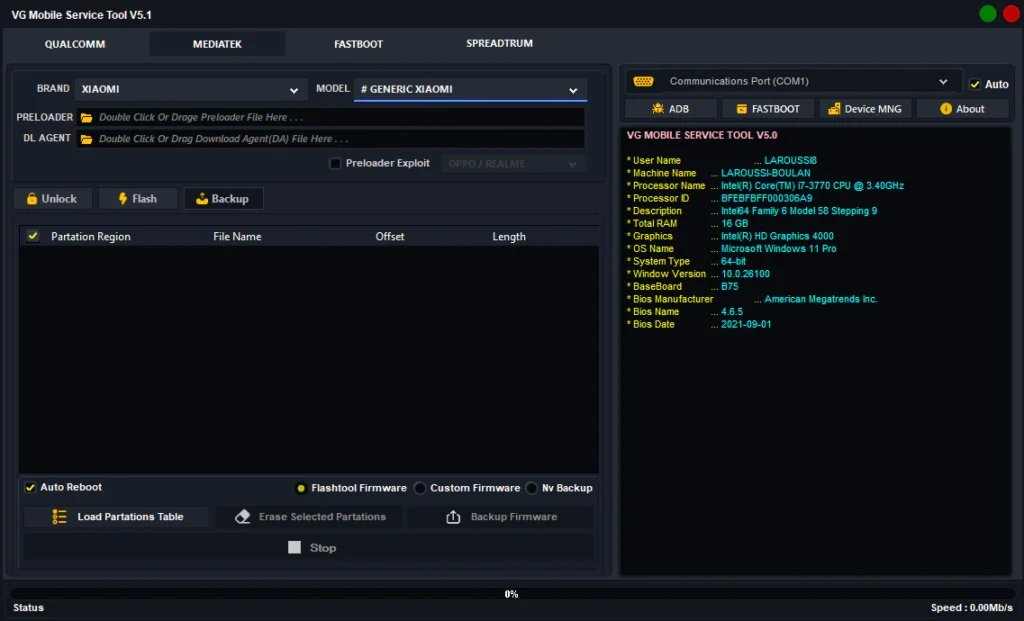The image size is (1024, 621).
Task: Click the Status label in status bar
Action: (x=28, y=608)
